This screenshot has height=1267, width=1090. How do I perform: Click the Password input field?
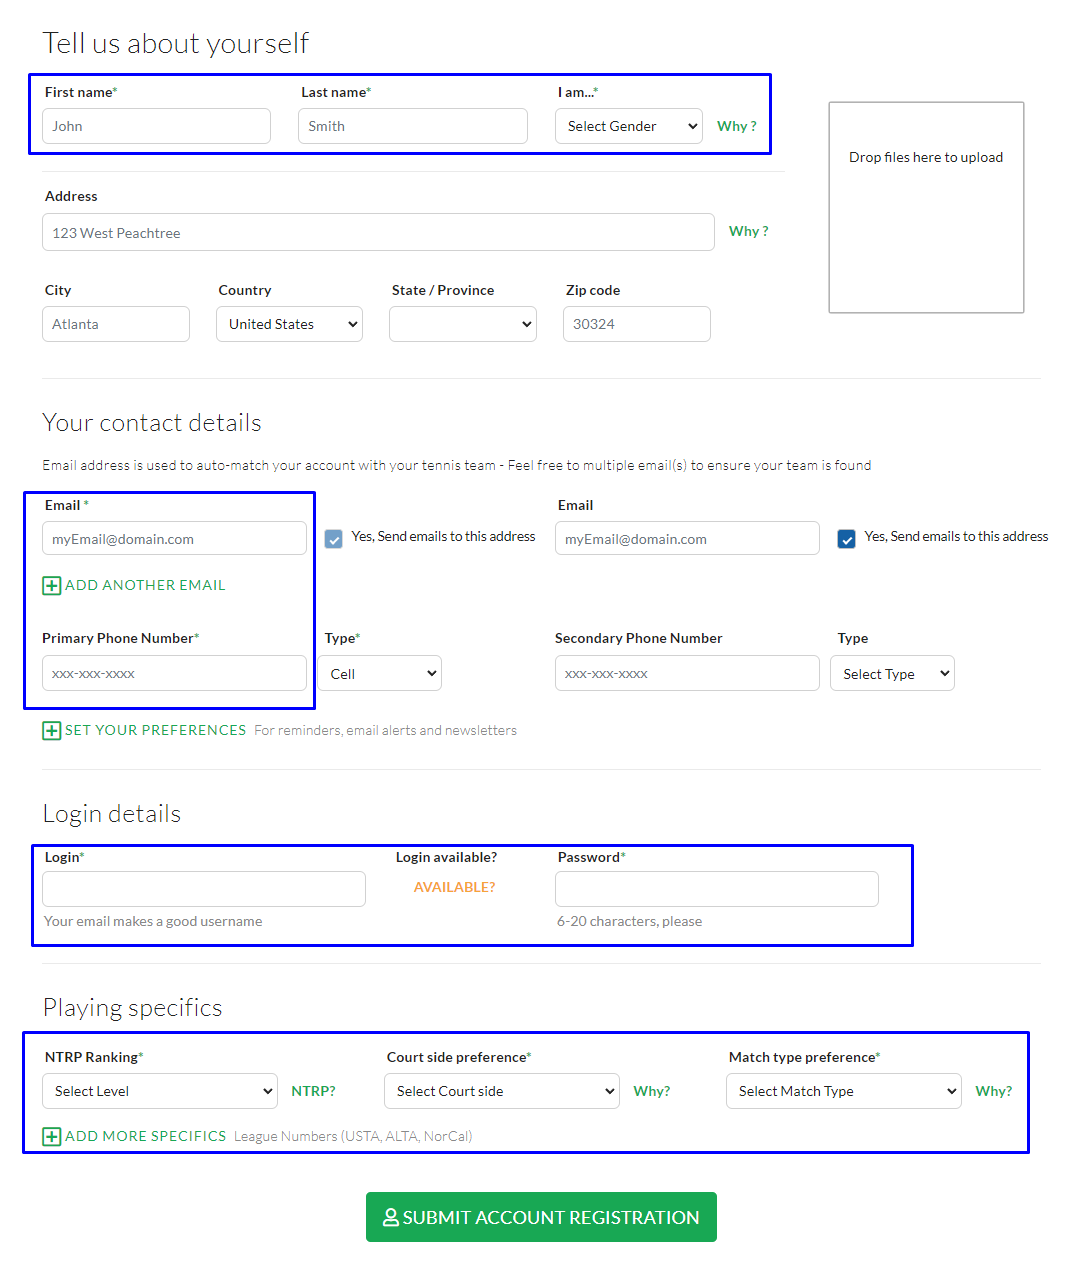(717, 889)
